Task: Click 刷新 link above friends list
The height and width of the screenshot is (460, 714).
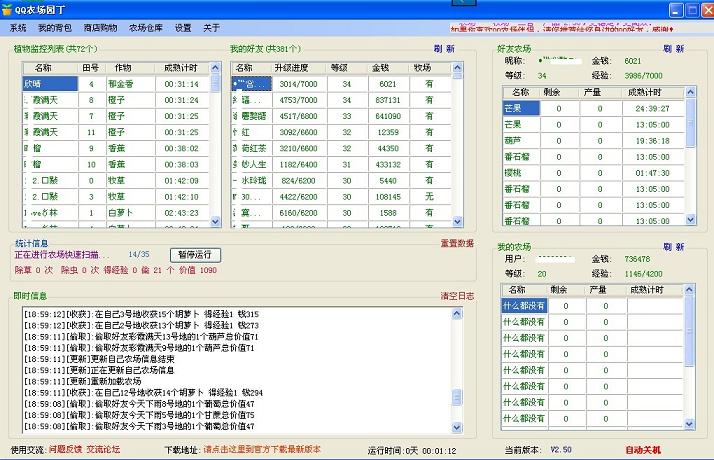Action: pyautogui.click(x=444, y=49)
